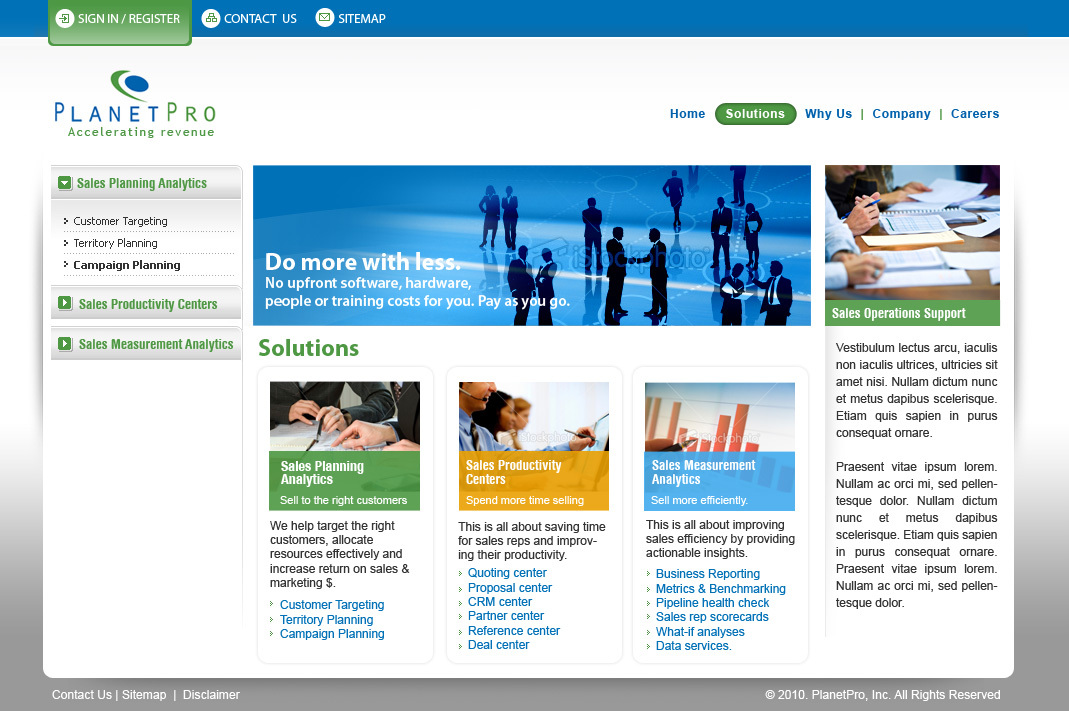Open Careers navigation item

coord(975,114)
